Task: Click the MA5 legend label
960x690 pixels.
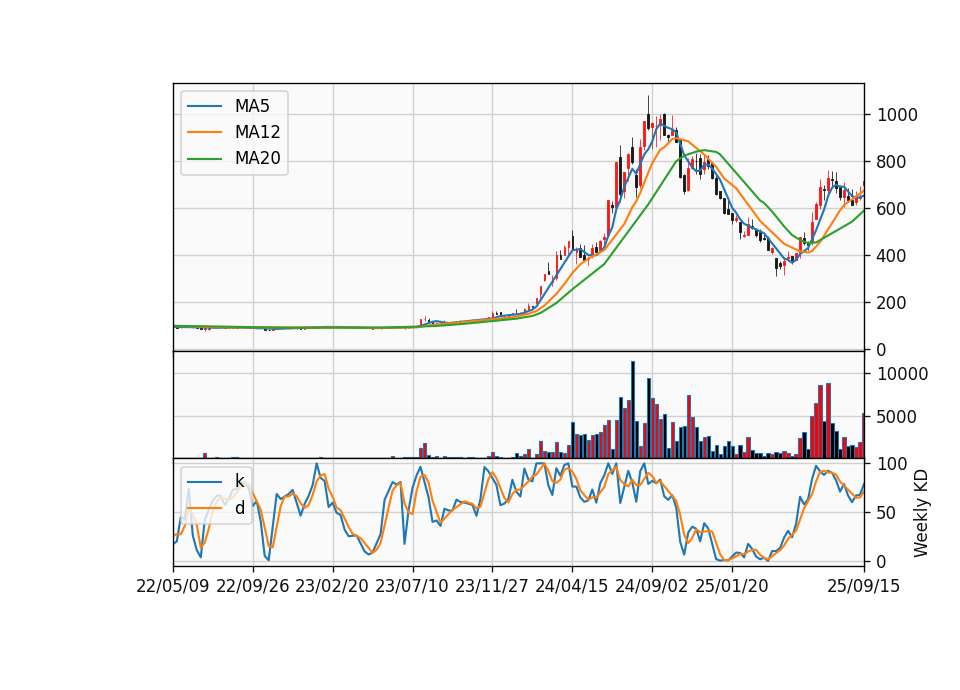Action: click(252, 106)
